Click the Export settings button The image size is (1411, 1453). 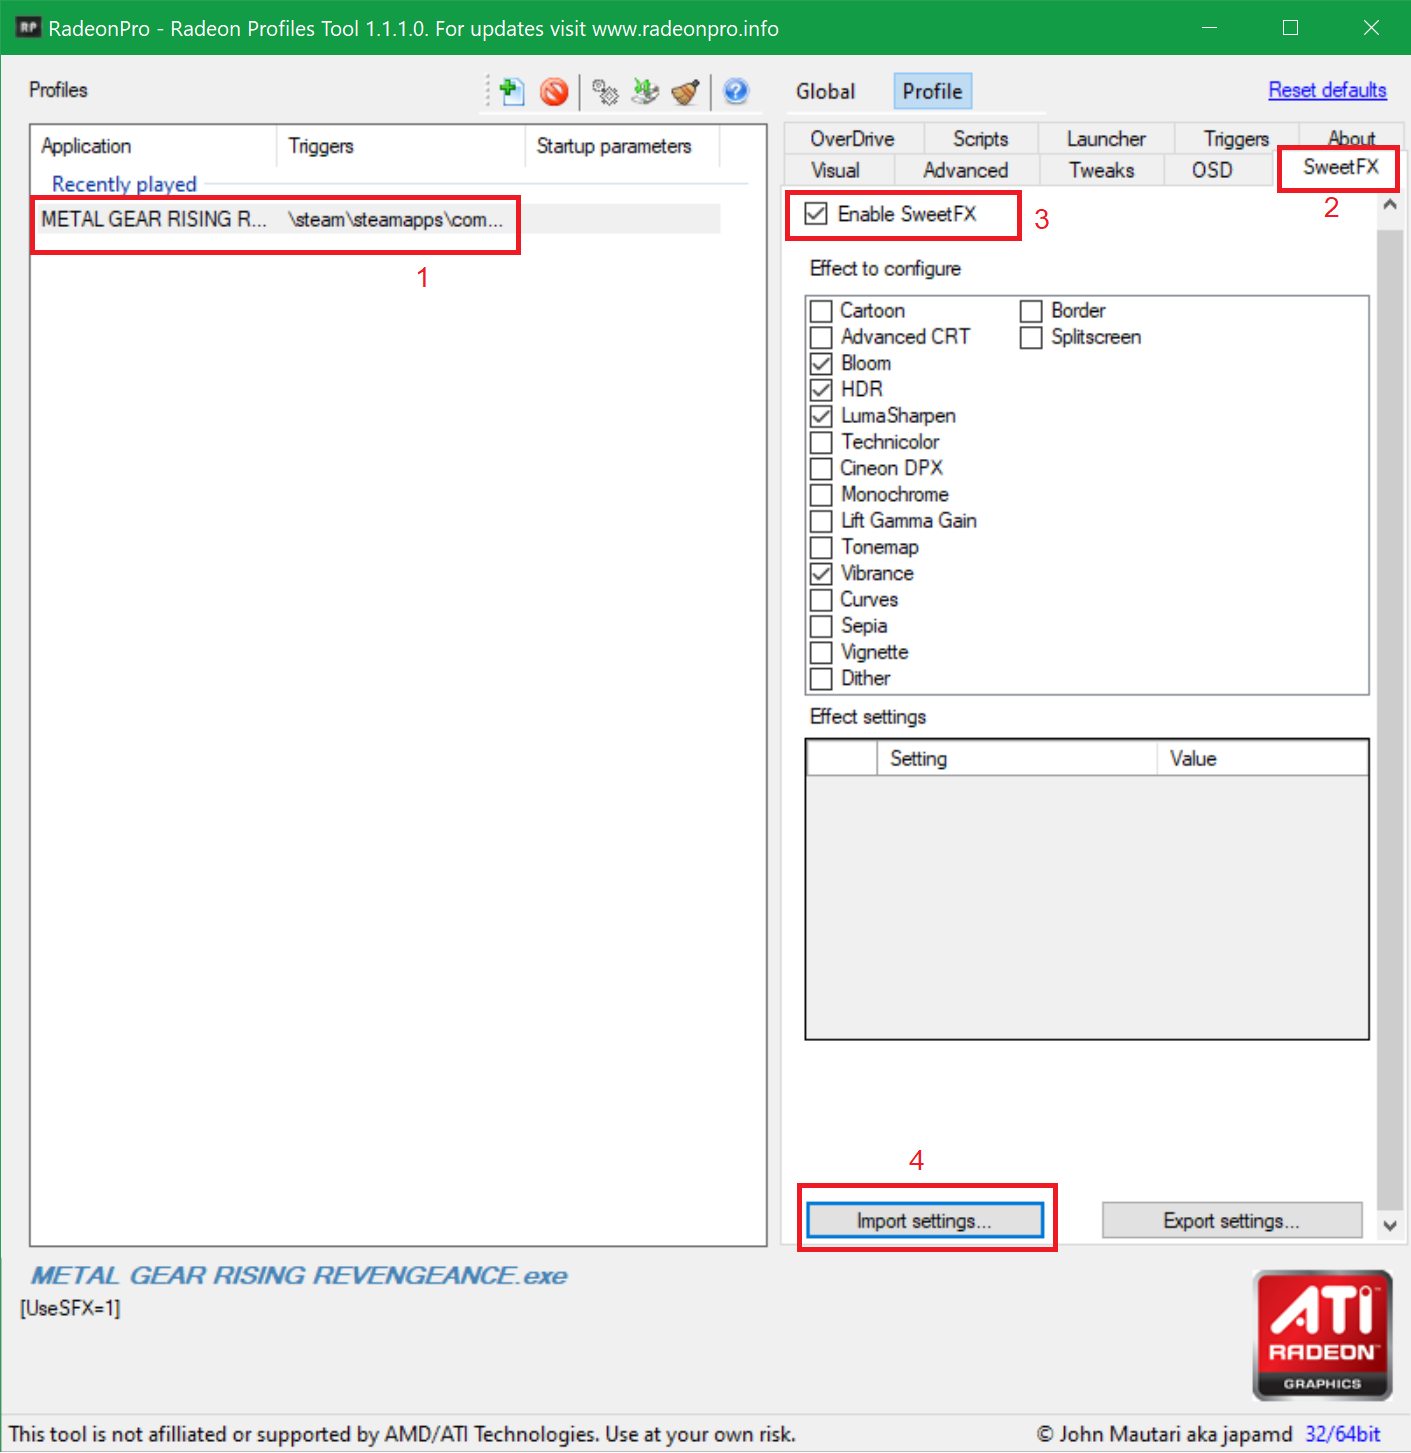point(1232,1221)
